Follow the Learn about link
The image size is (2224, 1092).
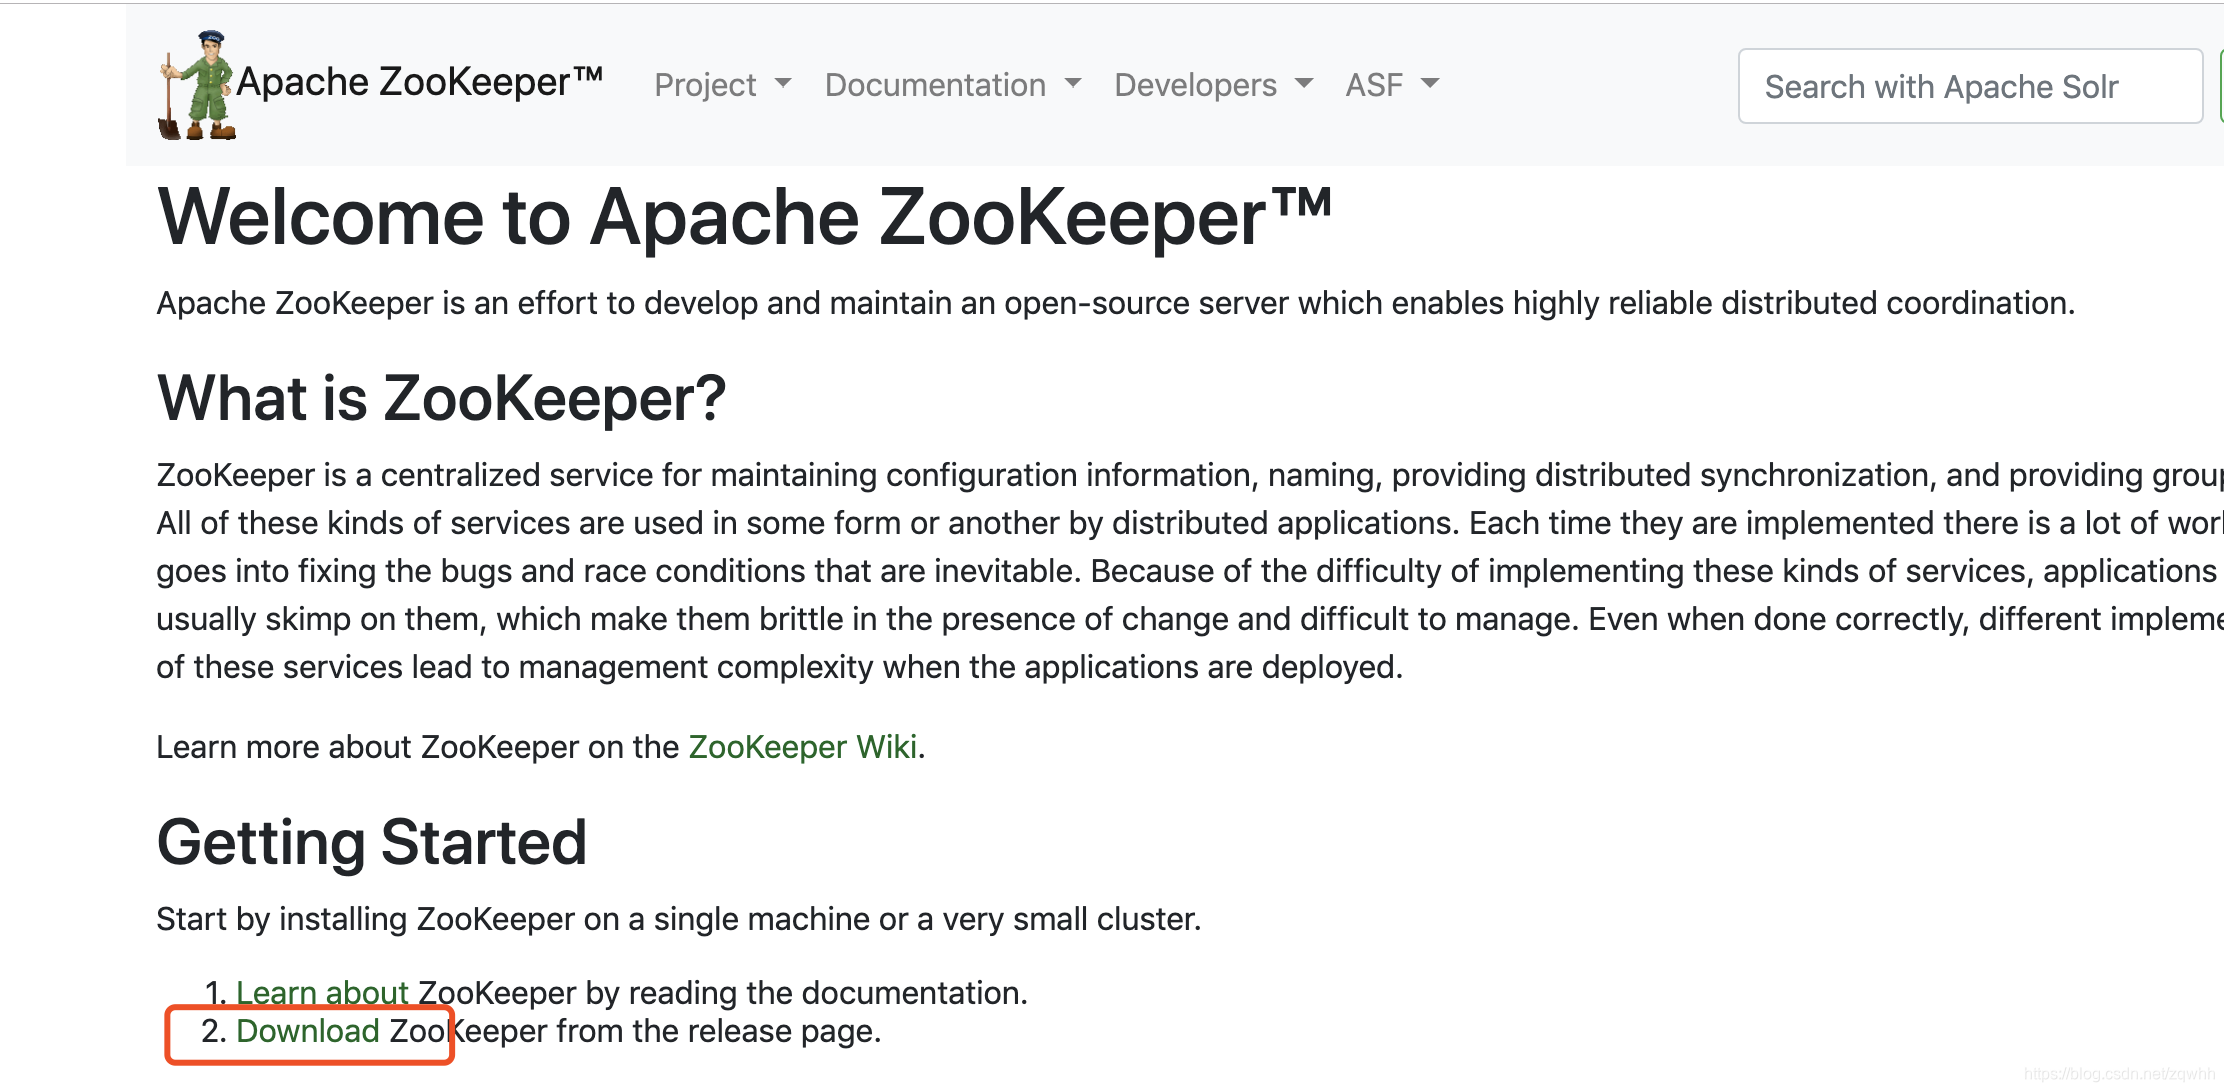point(322,992)
